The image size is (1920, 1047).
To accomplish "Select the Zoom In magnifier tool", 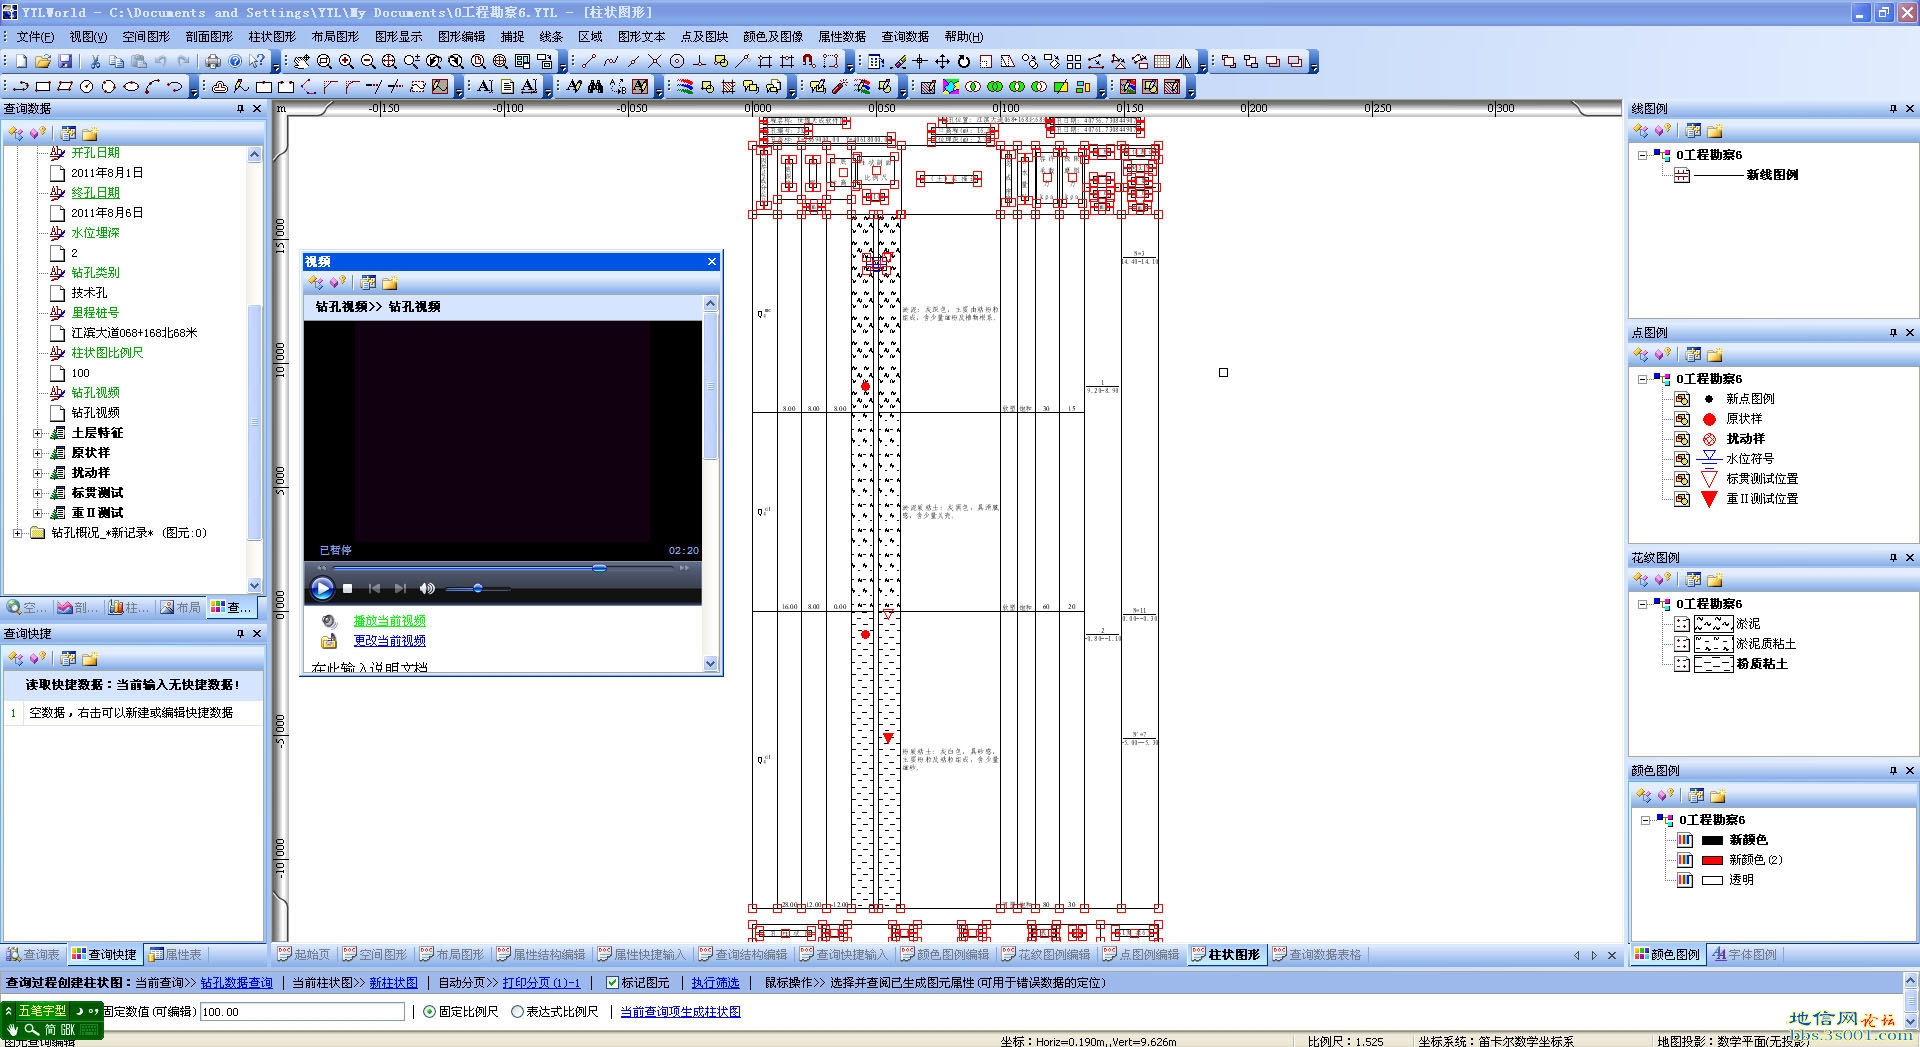I will pyautogui.click(x=346, y=61).
